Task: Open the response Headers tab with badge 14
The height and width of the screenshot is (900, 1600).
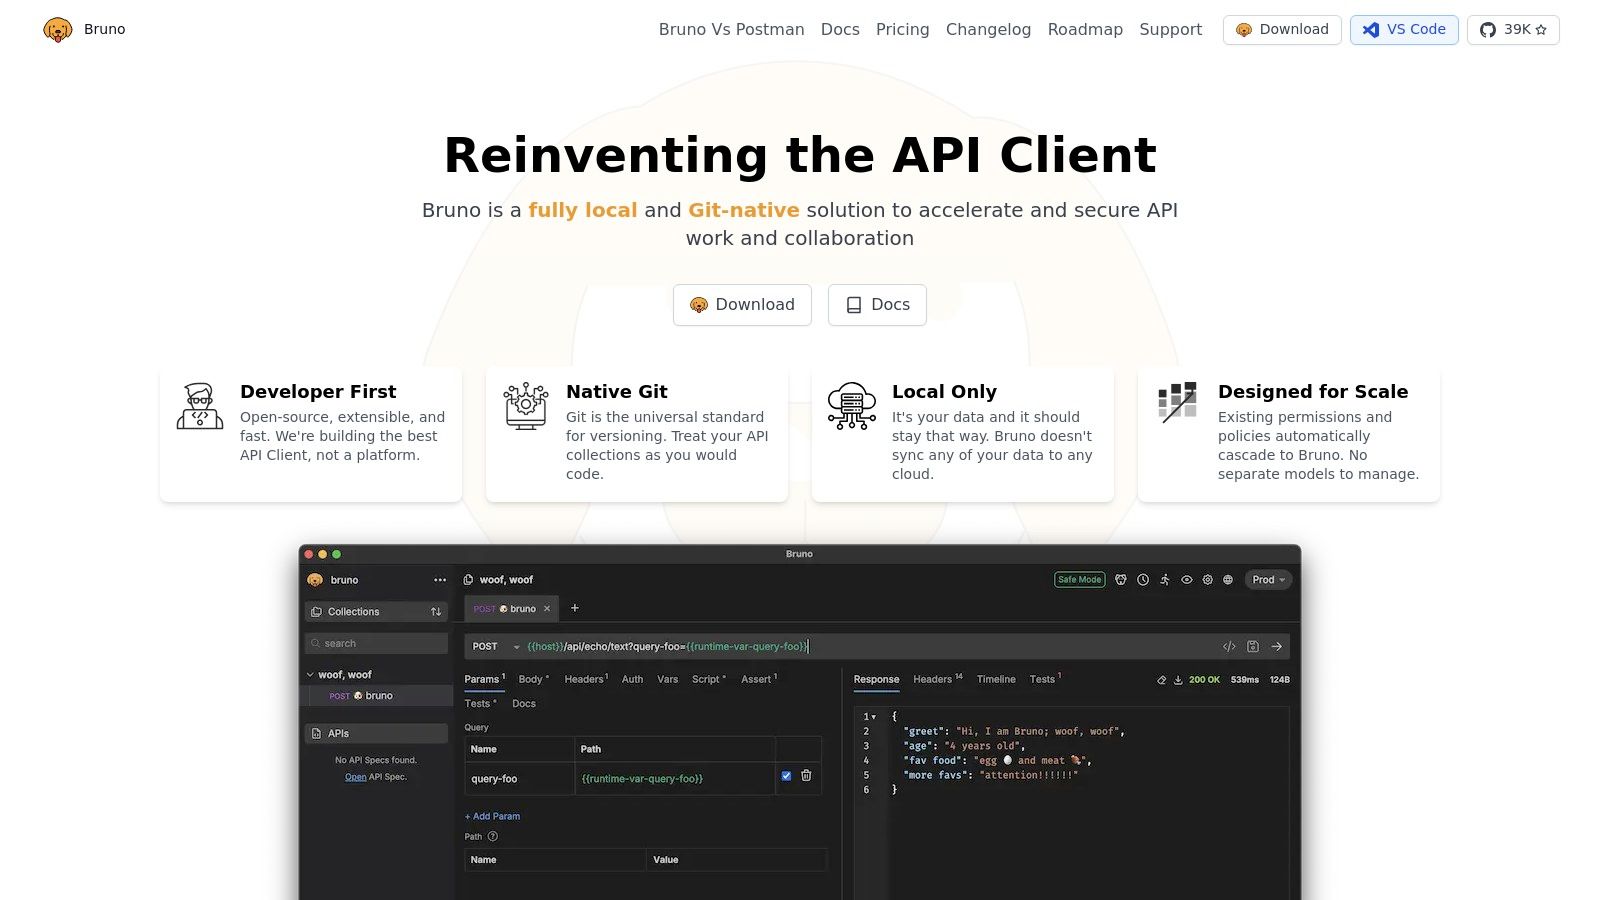Action: [x=938, y=680]
